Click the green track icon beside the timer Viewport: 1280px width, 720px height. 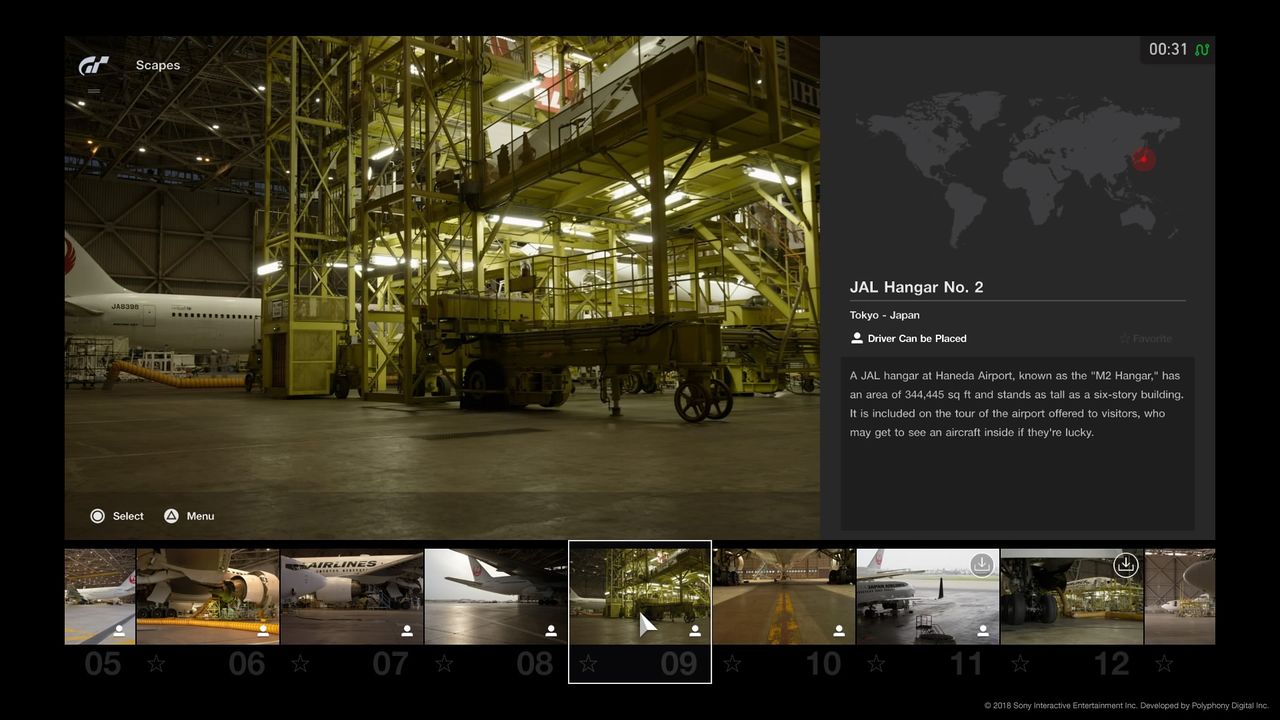tap(1201, 50)
